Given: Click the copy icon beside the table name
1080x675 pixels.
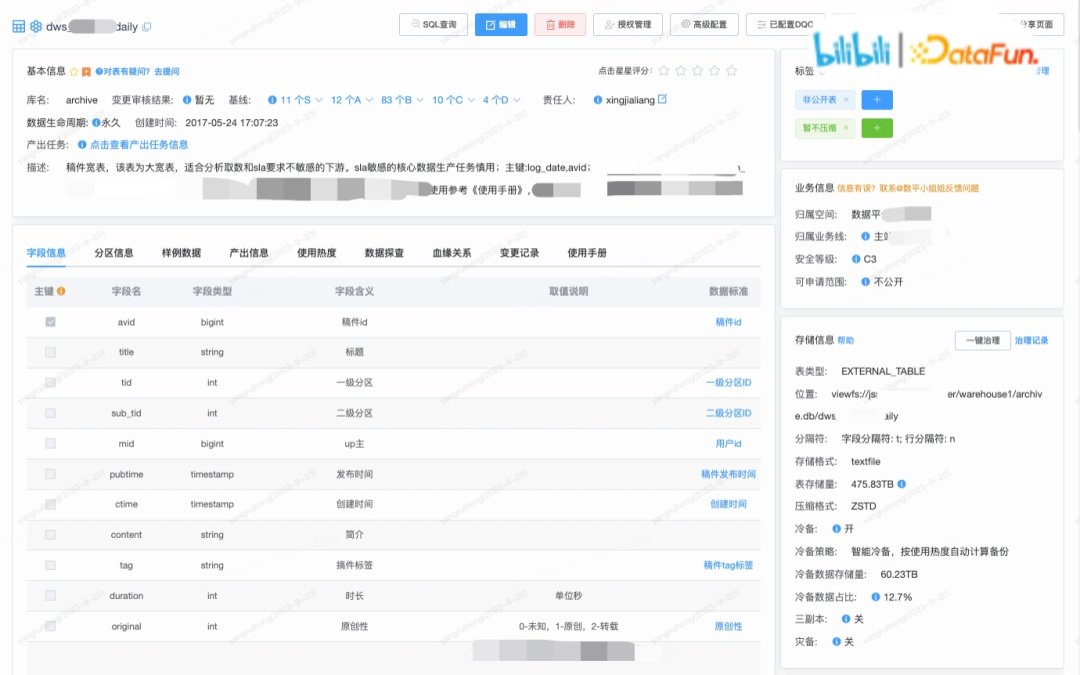Looking at the screenshot, I should coord(146,27).
